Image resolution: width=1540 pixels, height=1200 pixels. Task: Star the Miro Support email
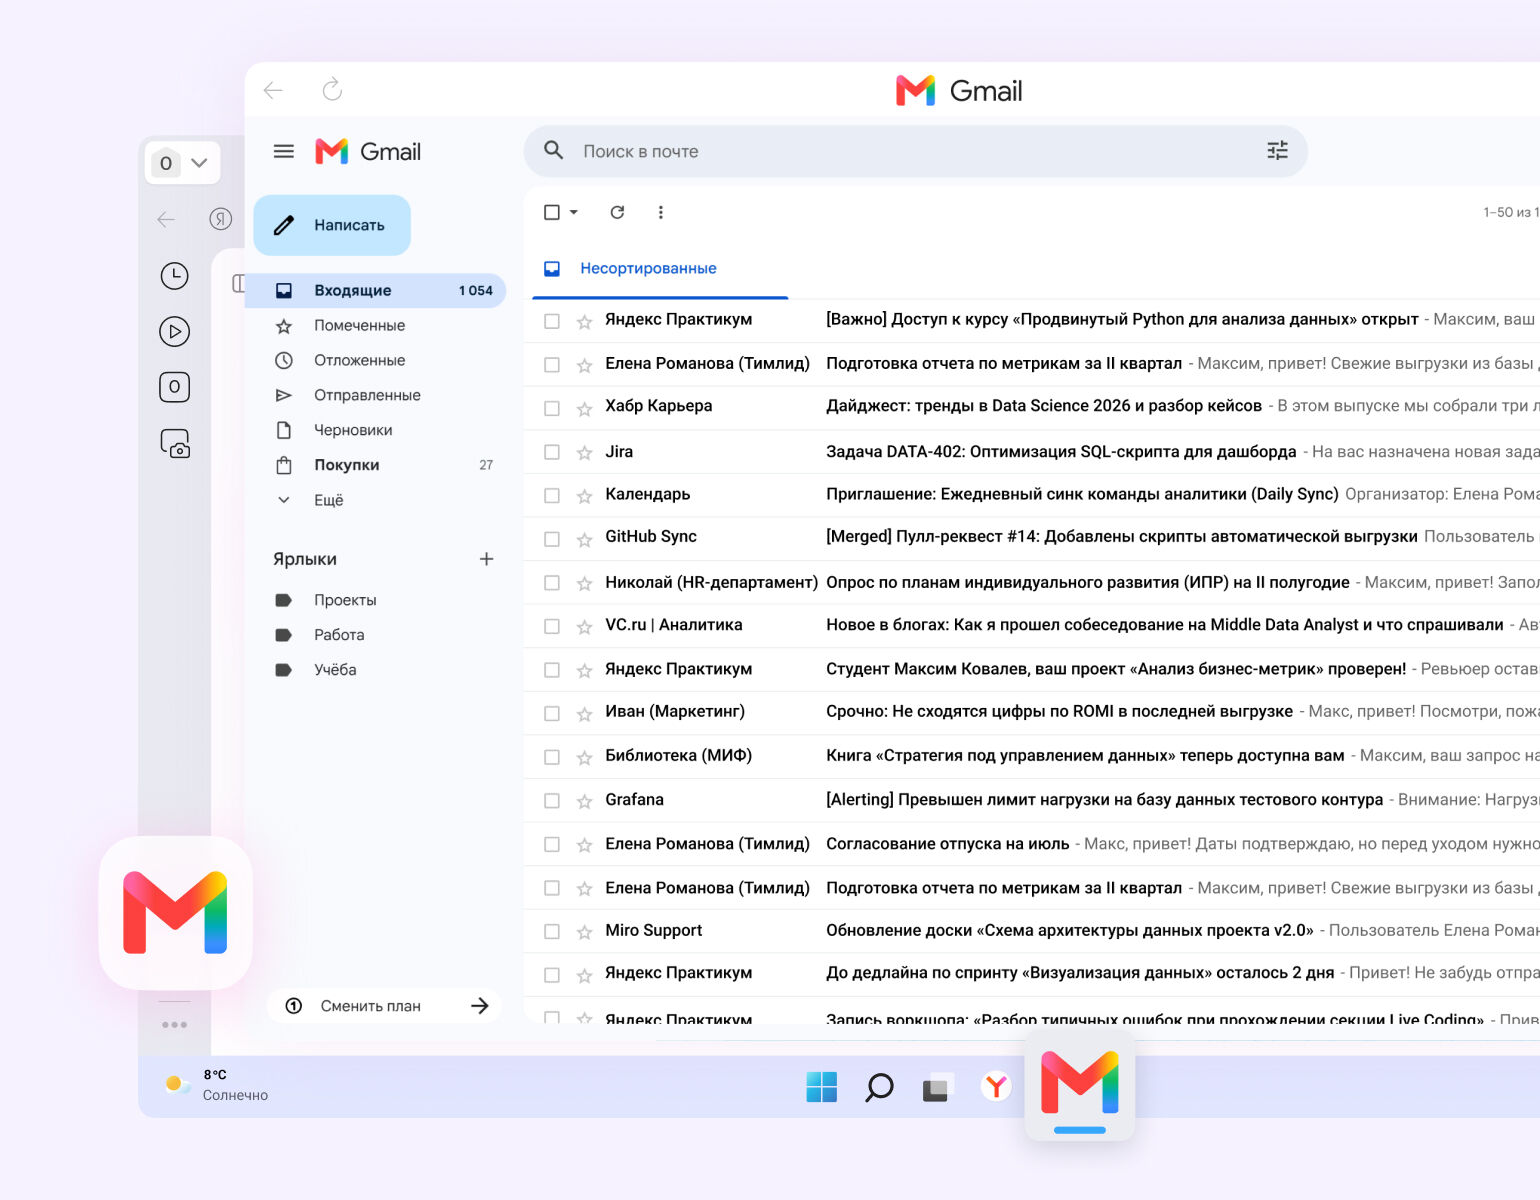tap(585, 932)
